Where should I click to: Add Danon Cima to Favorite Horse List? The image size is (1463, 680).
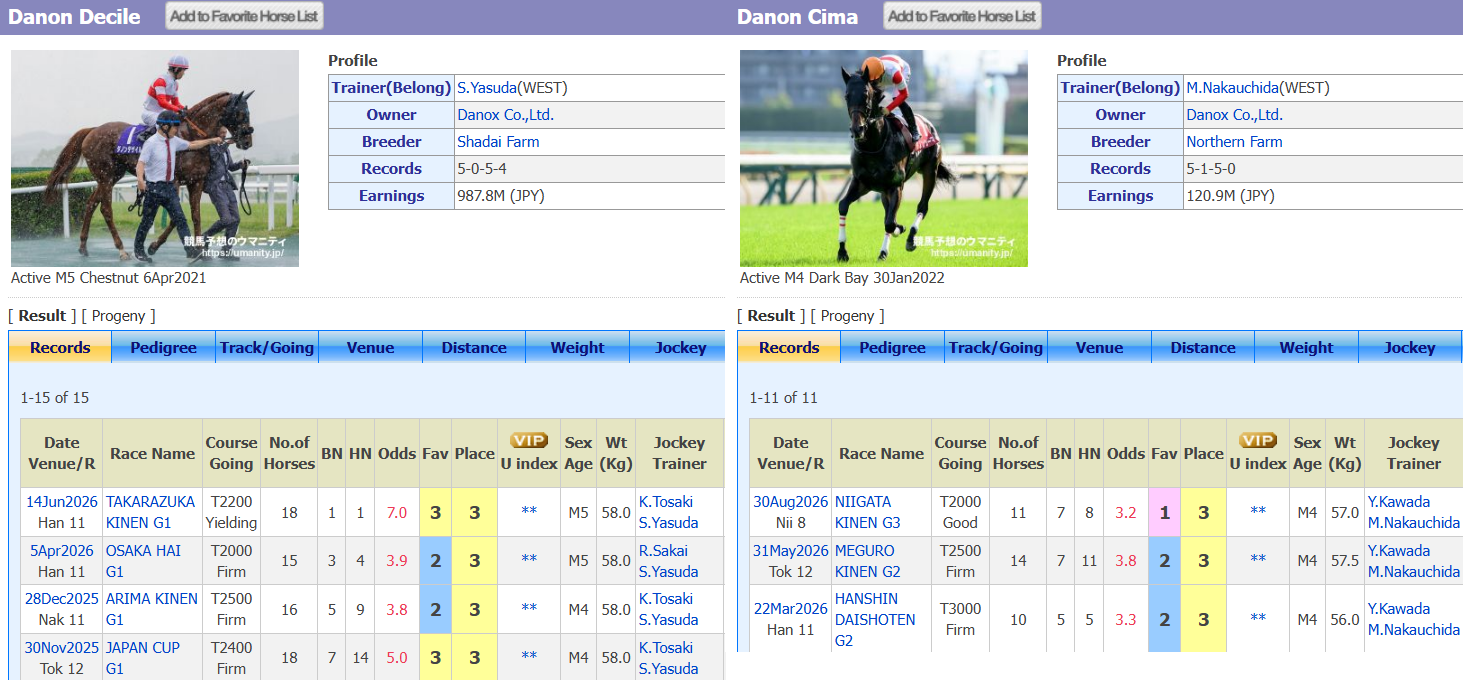(962, 16)
